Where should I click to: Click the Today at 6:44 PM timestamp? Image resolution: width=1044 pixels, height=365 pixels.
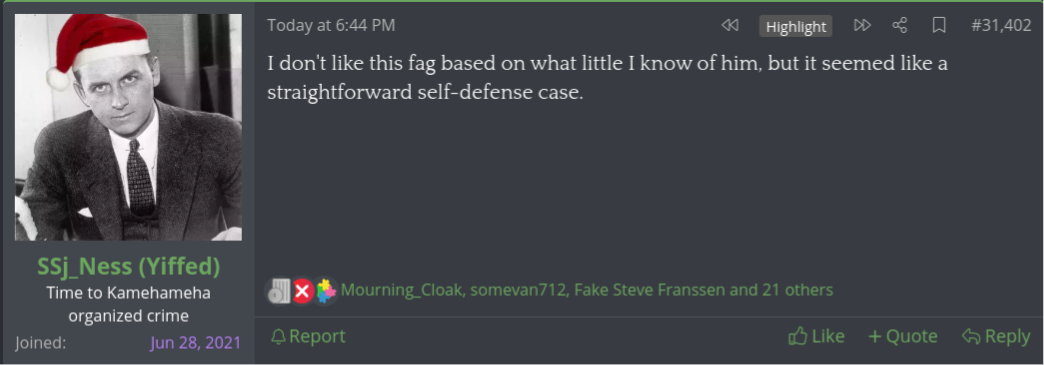pos(331,26)
